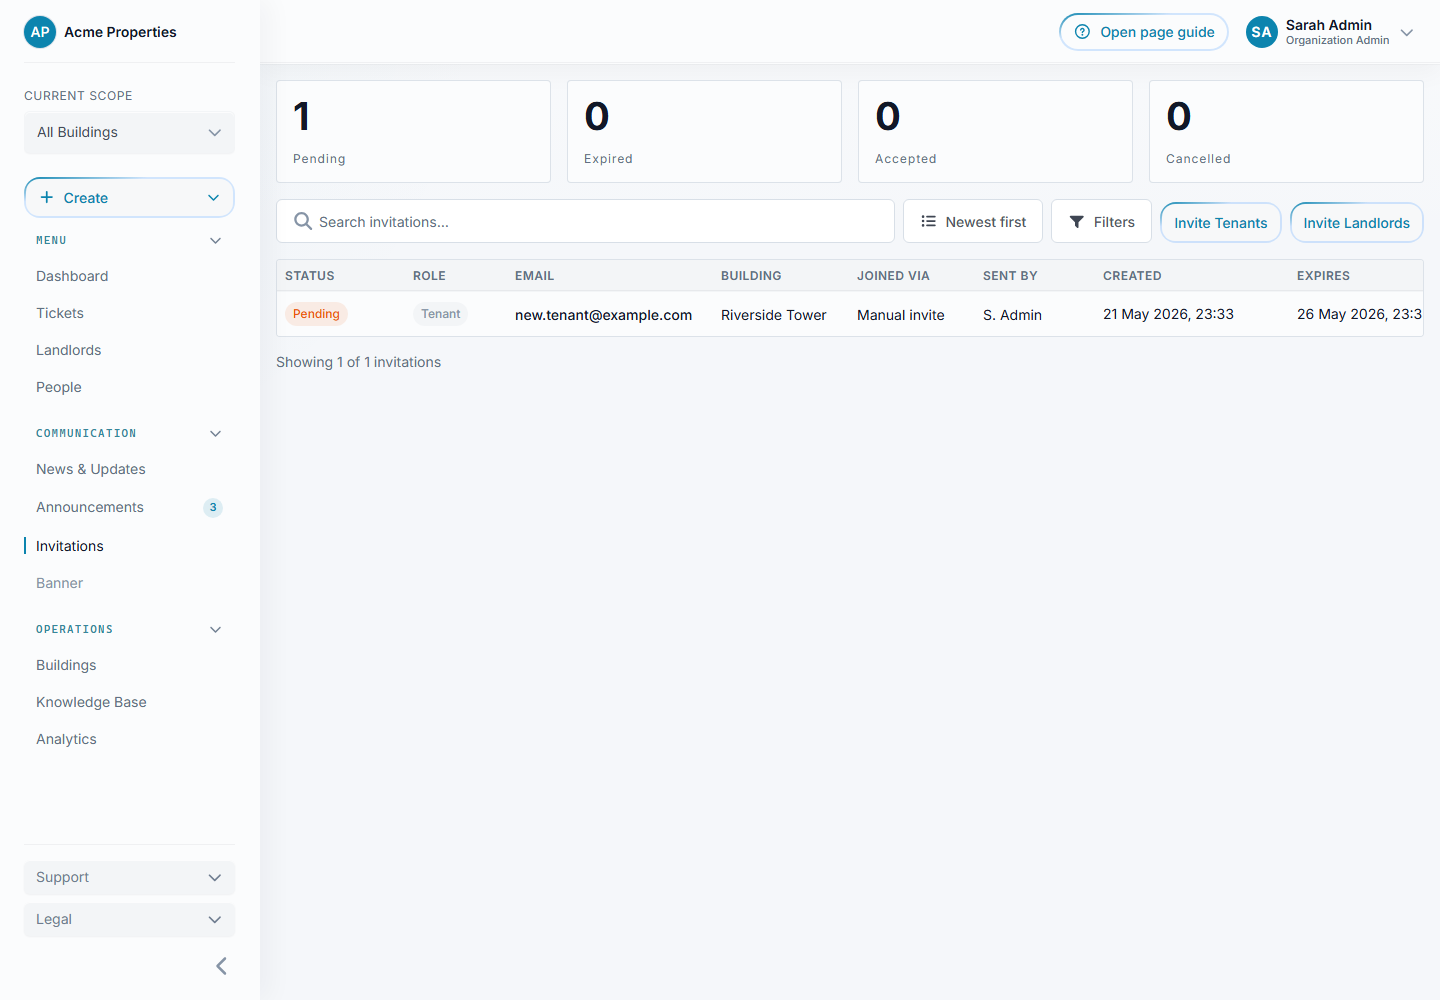The width and height of the screenshot is (1440, 1000).
Task: Open Analytics in sidebar
Action: pyautogui.click(x=66, y=739)
